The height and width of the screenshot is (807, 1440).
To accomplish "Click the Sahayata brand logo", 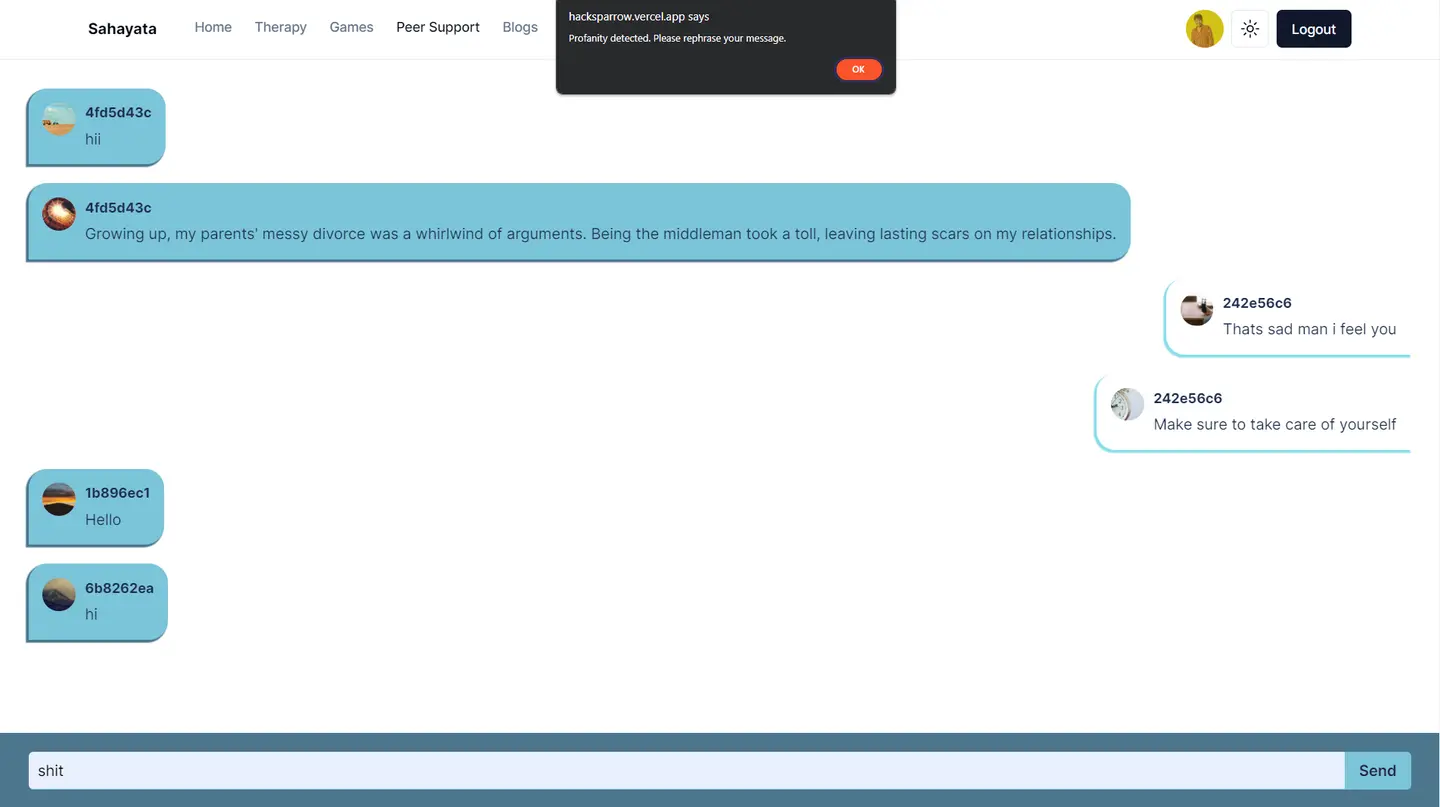I will tap(122, 29).
